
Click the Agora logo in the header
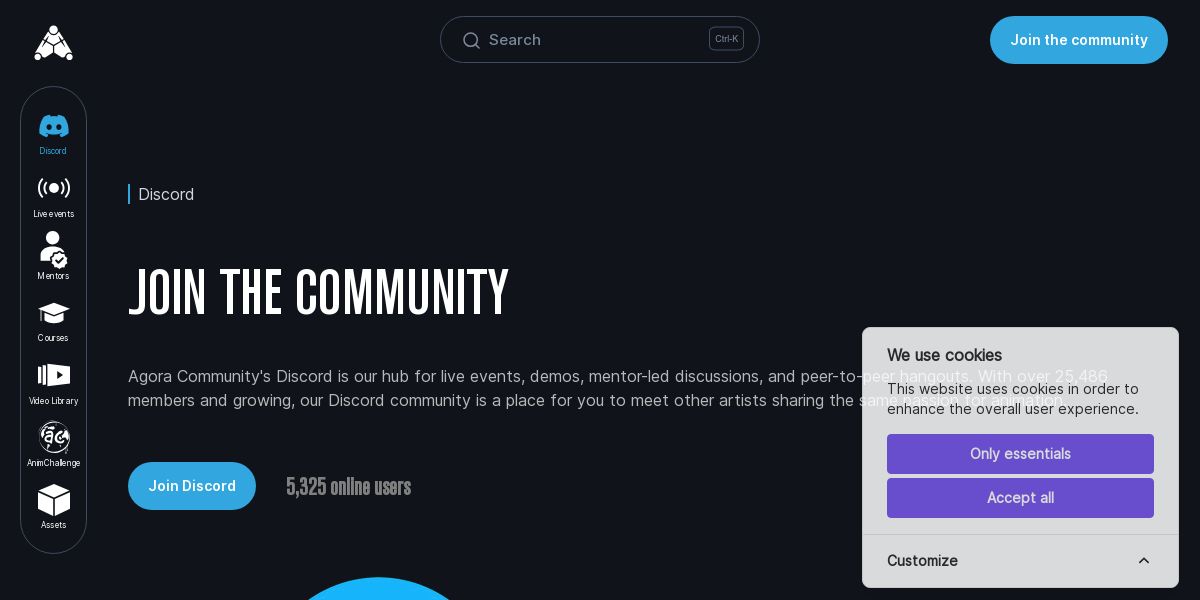[x=54, y=42]
